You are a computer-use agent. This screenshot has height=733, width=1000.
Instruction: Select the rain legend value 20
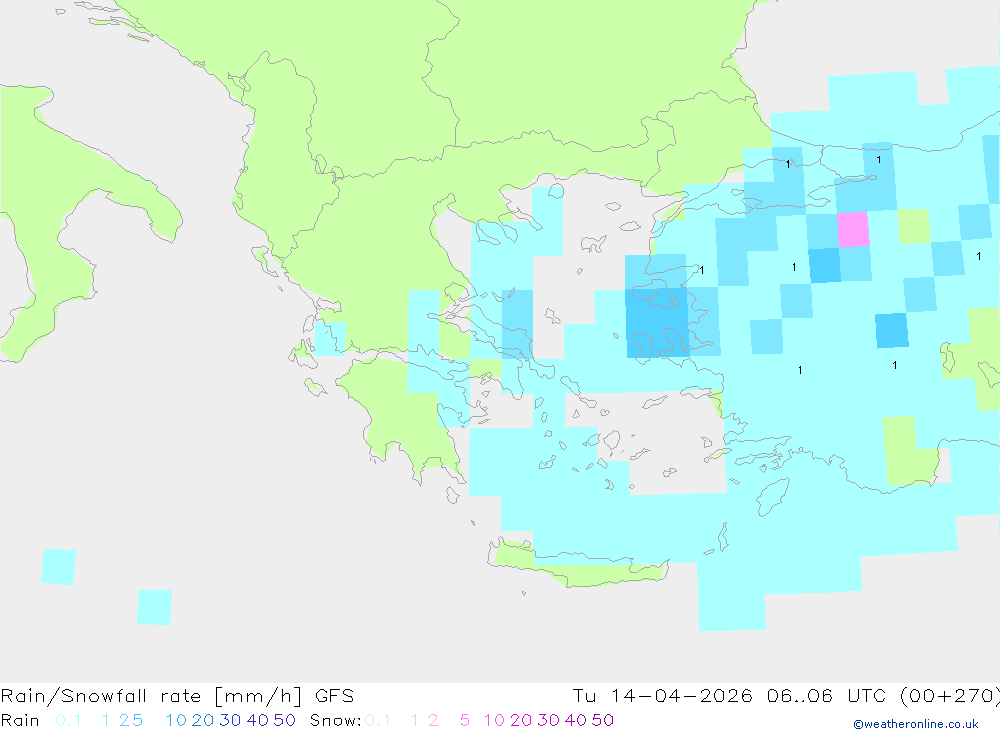tap(203, 720)
